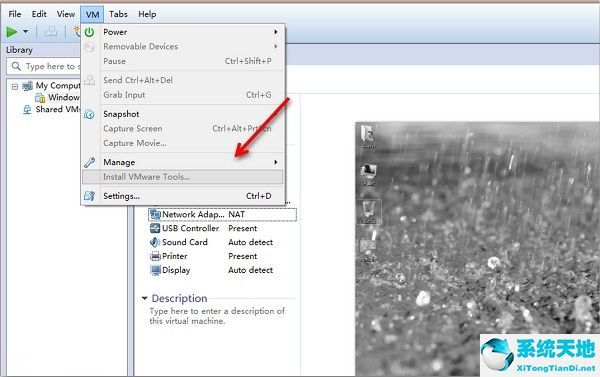Collapse the Description section triangle
Image resolution: width=600 pixels, height=377 pixels.
[x=144, y=298]
